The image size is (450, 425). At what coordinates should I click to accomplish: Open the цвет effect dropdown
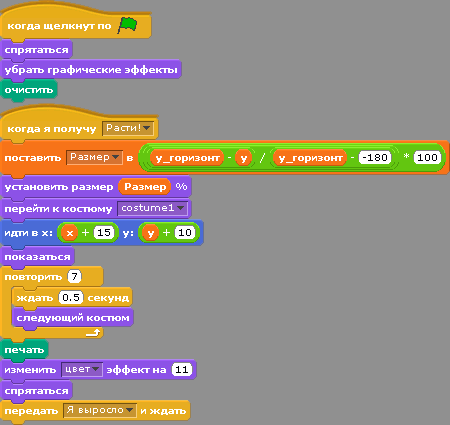[82, 369]
